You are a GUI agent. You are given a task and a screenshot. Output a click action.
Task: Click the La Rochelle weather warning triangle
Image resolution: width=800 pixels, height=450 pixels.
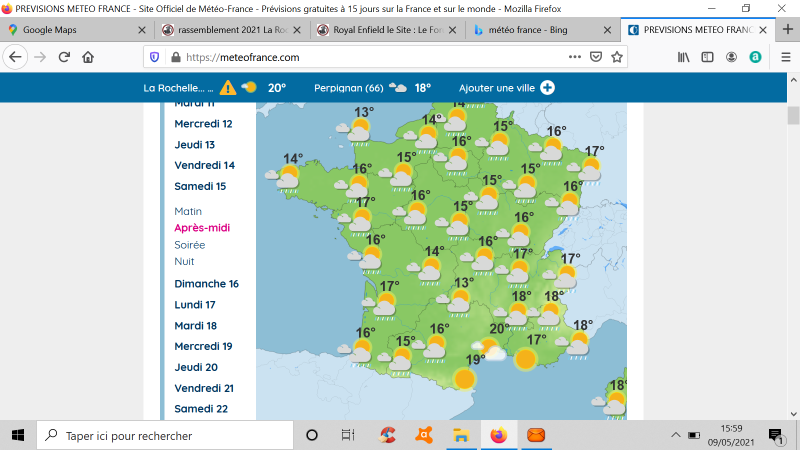pyautogui.click(x=228, y=88)
